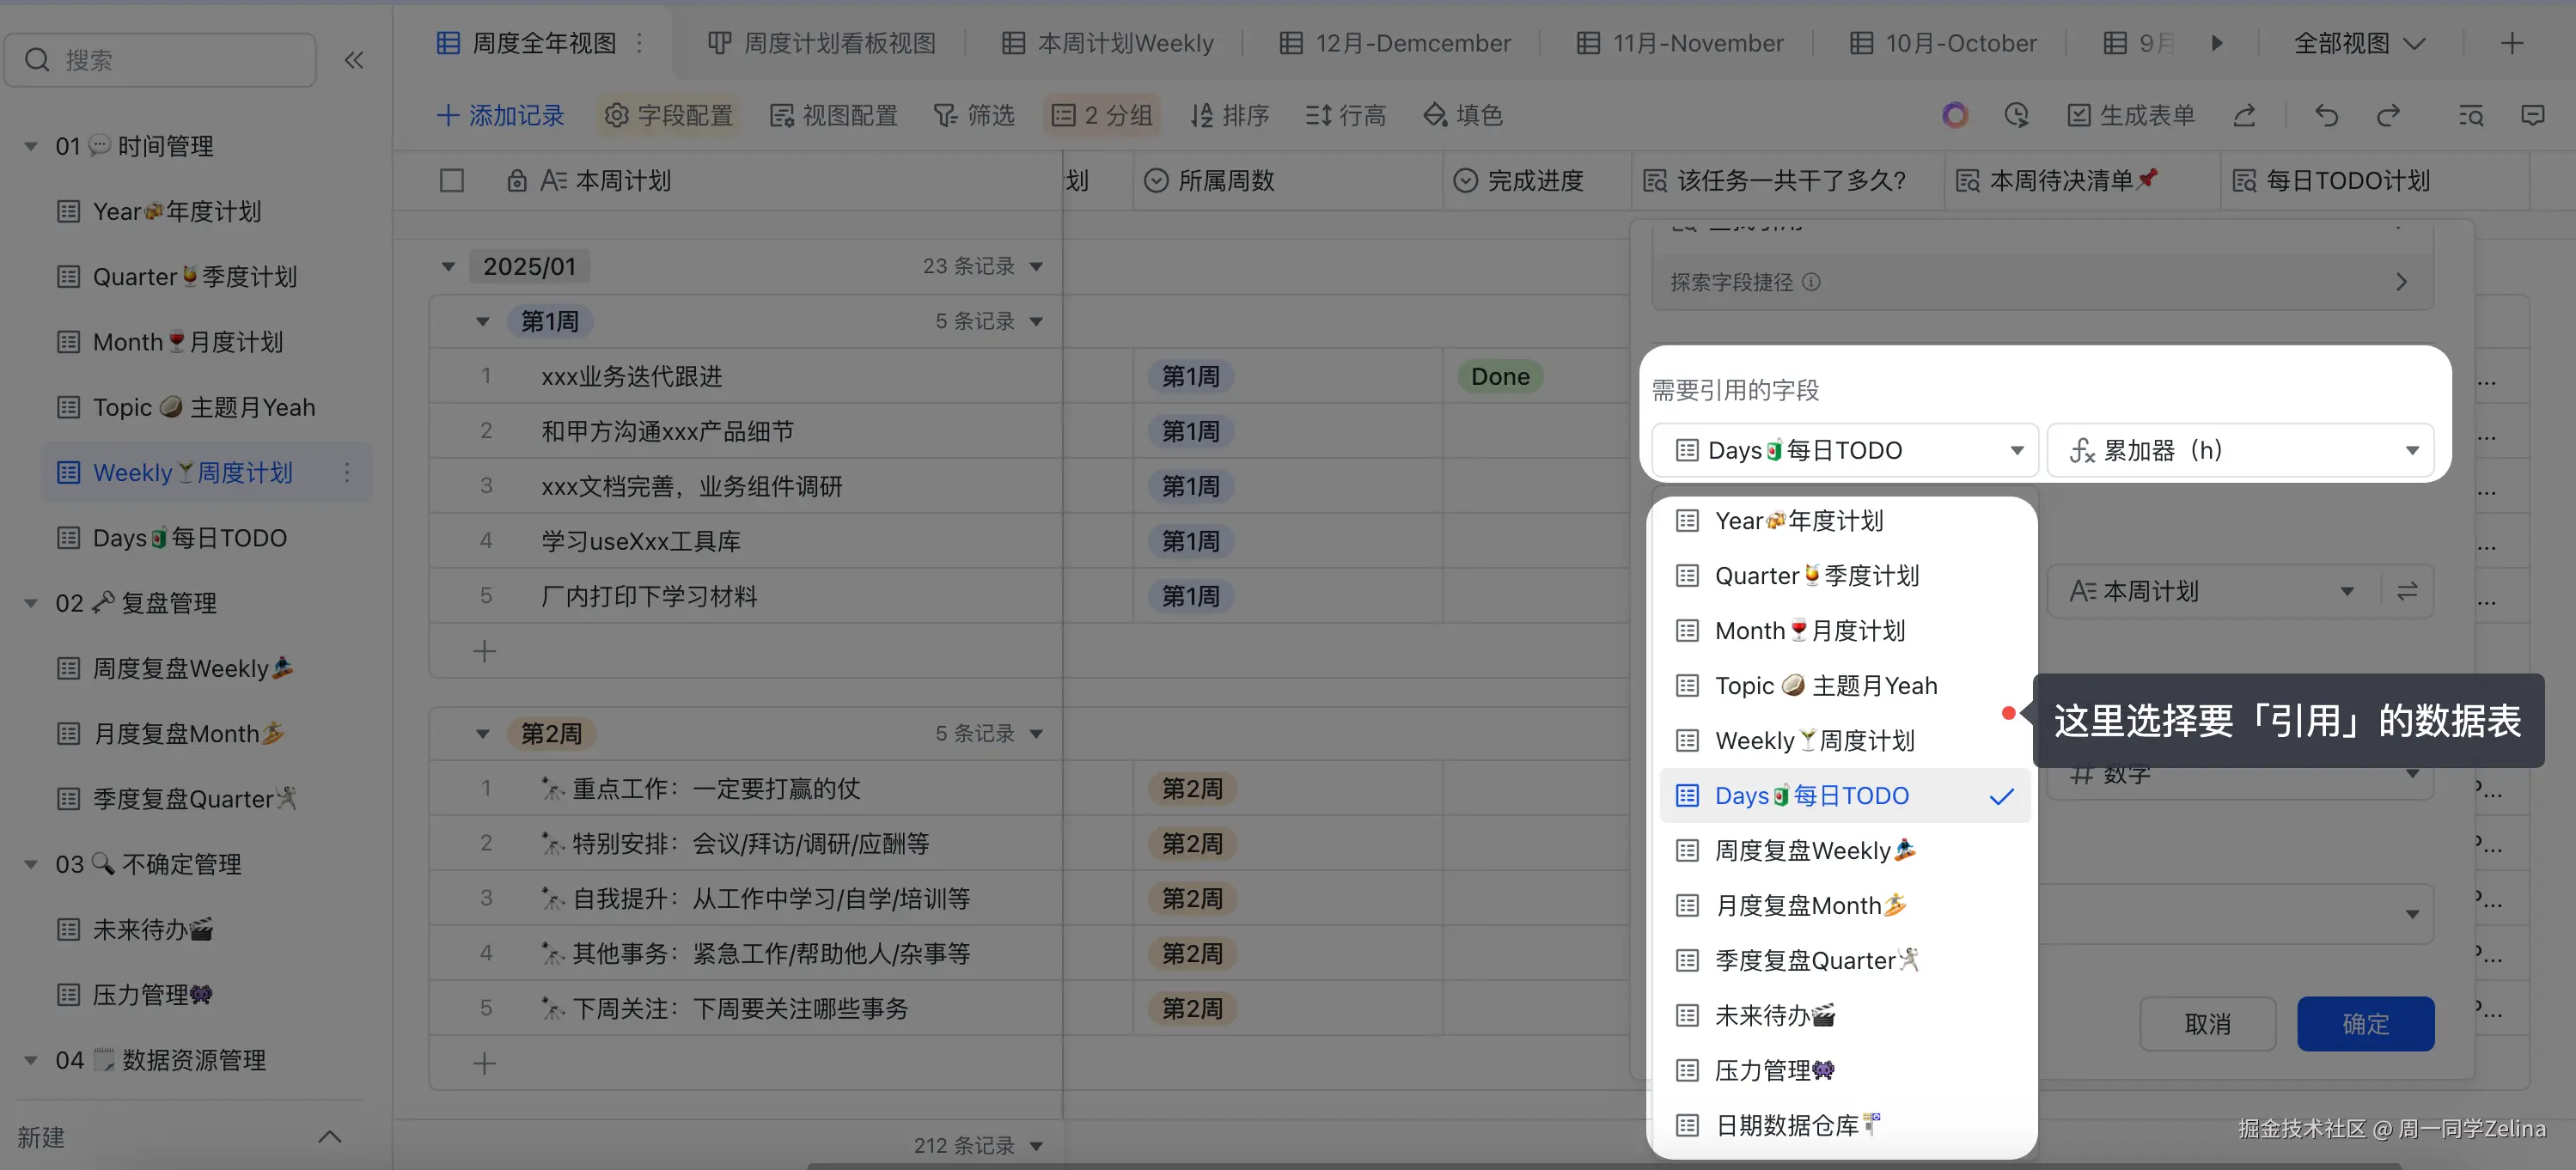Viewport: 2576px width, 1170px height.
Task: Click 添加记录 add record button
Action: point(500,115)
